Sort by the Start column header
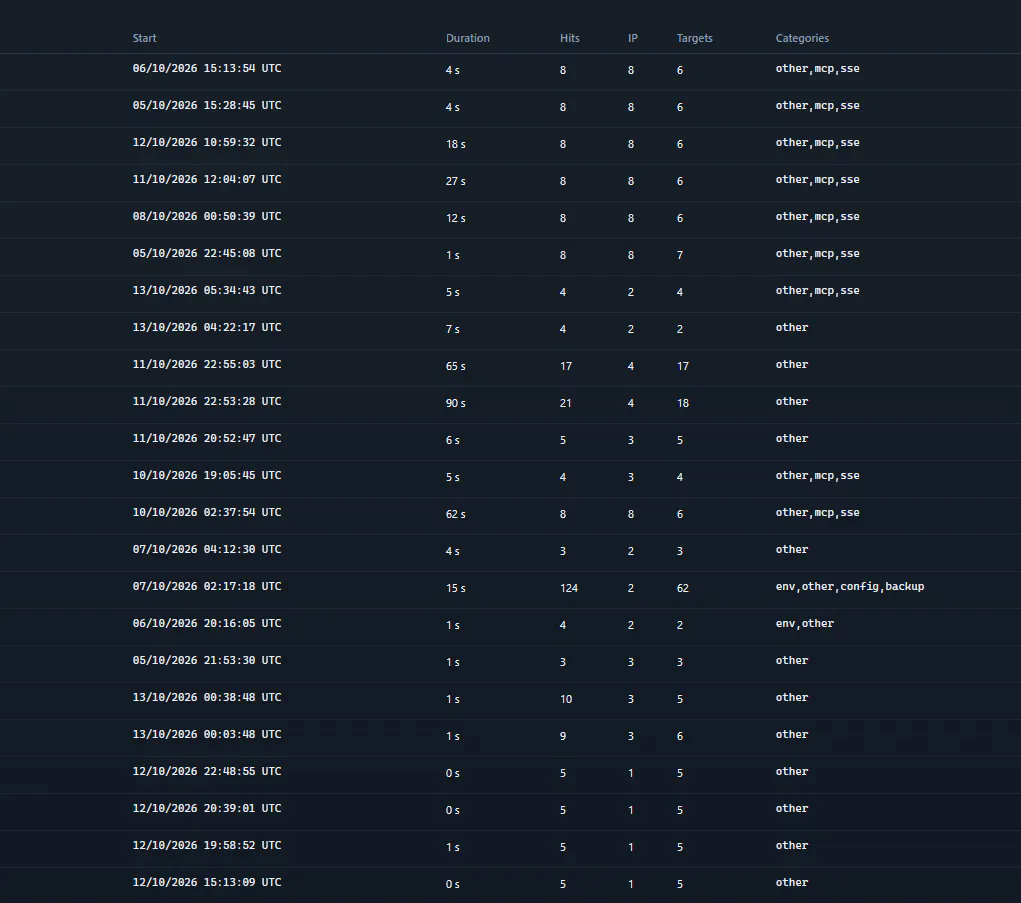Screen dimensions: 1021x903 (x=145, y=38)
